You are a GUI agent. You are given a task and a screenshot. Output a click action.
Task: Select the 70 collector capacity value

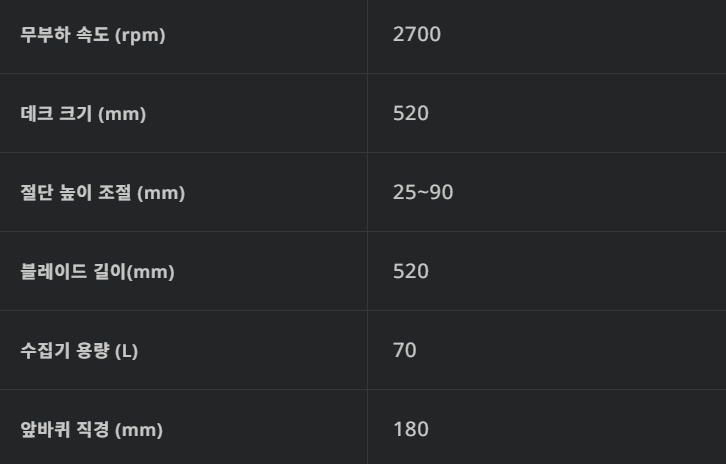(x=404, y=351)
